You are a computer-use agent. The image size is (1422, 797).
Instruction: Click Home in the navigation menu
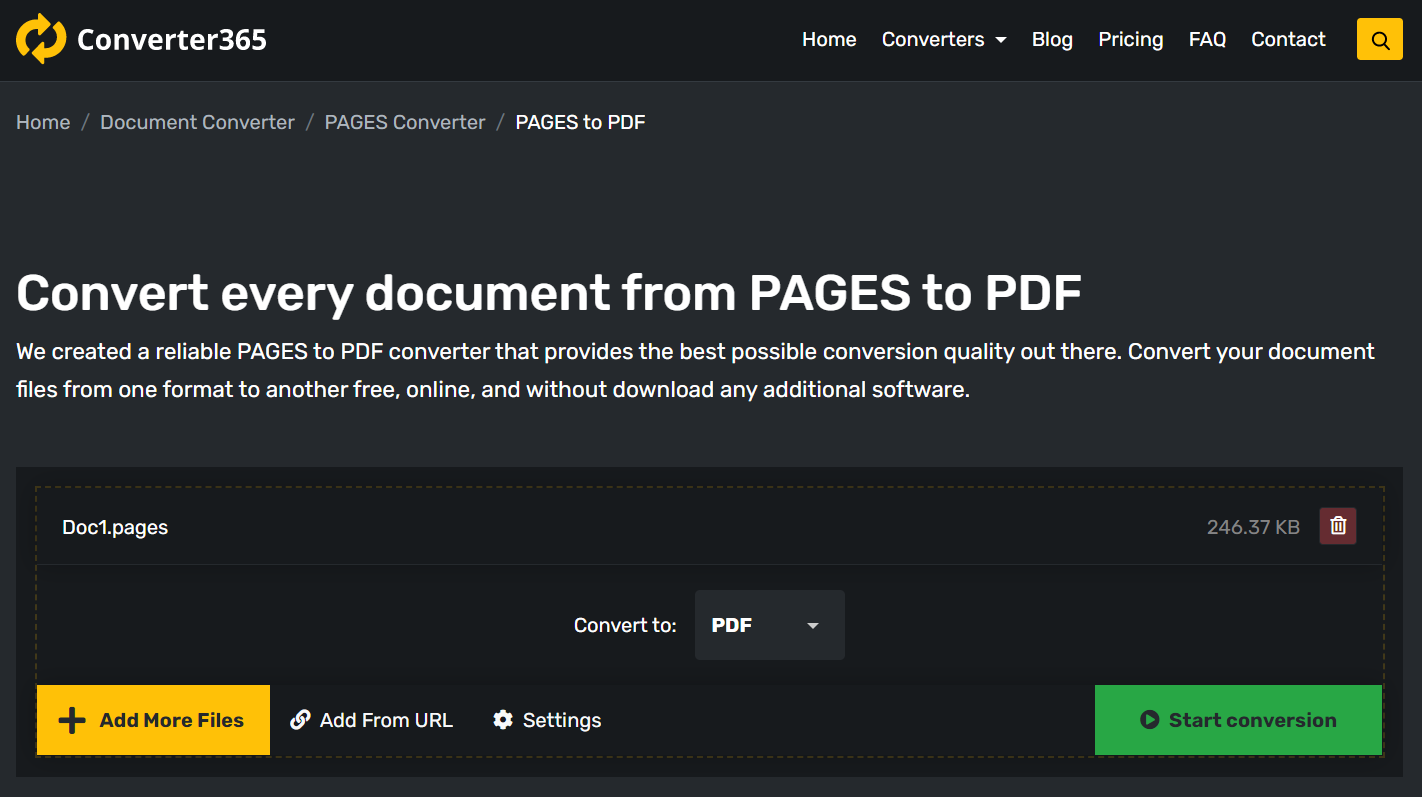pyautogui.click(x=829, y=39)
